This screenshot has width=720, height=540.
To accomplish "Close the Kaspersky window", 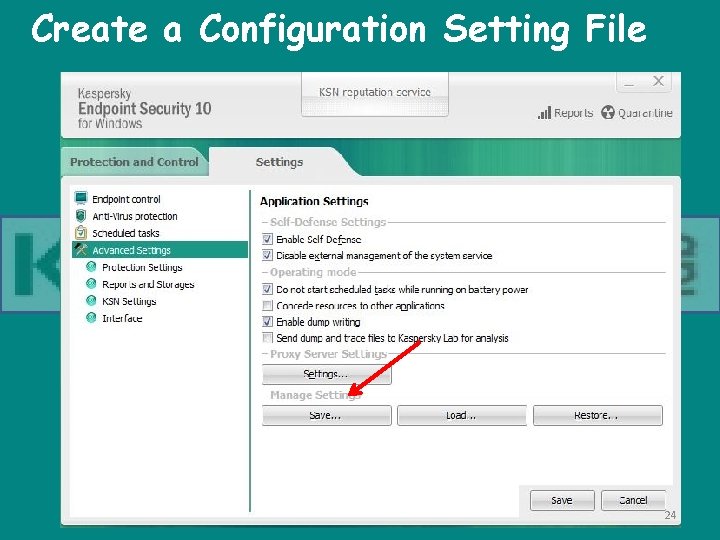I will tap(658, 81).
